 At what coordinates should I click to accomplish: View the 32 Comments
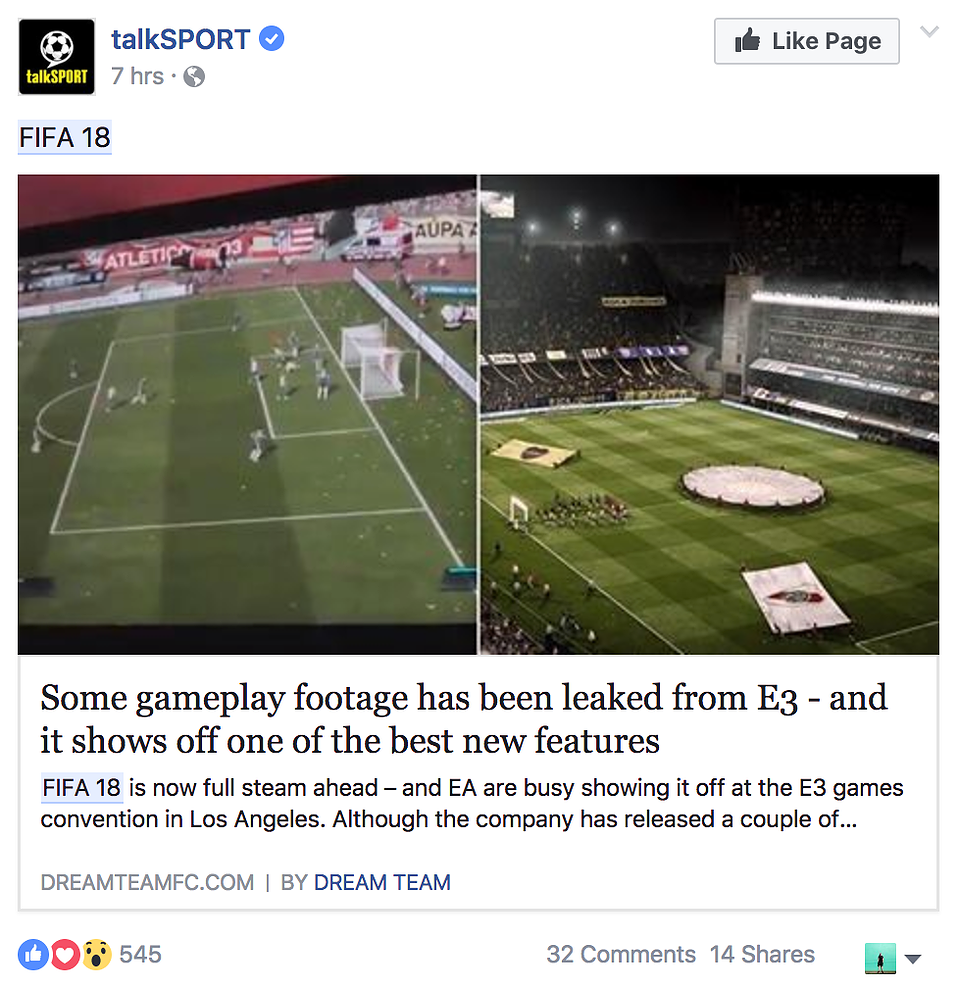click(x=621, y=955)
